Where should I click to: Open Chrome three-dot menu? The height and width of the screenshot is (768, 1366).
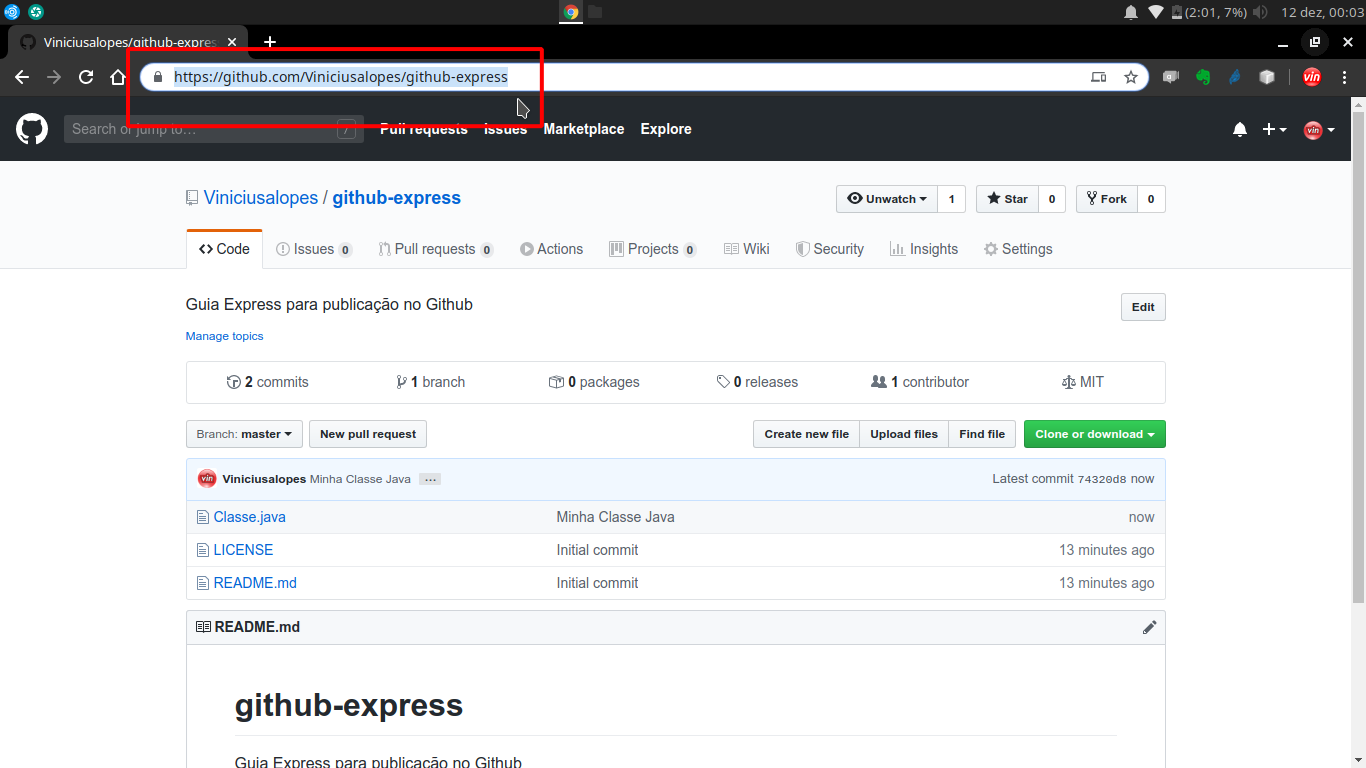tap(1344, 77)
